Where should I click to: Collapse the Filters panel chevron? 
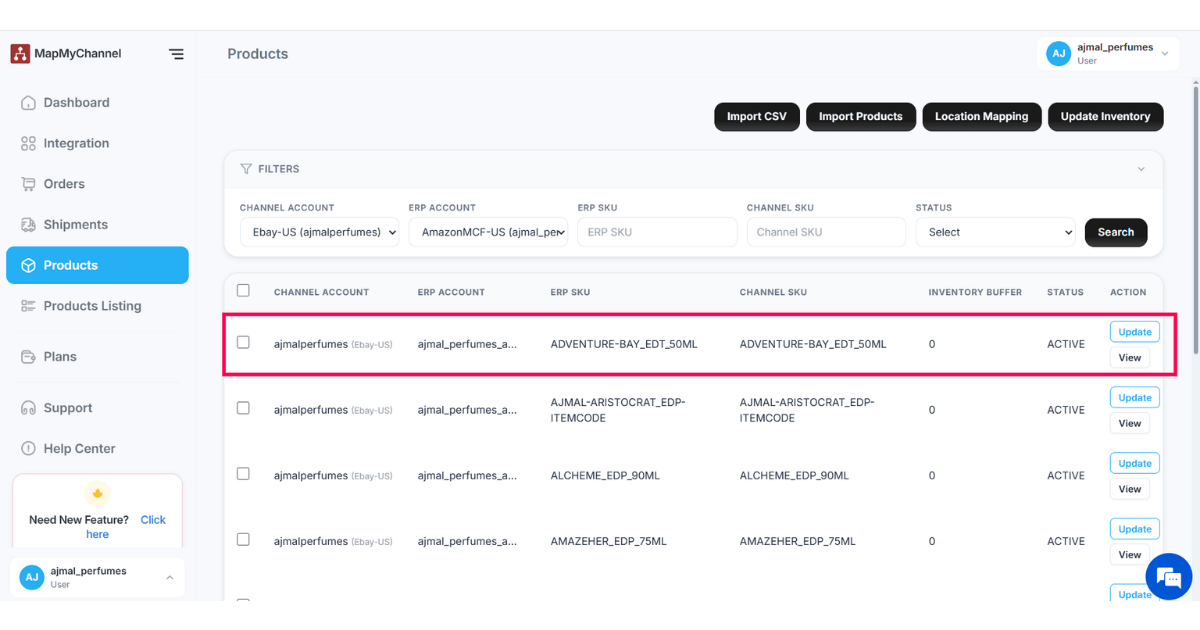[x=1141, y=169]
